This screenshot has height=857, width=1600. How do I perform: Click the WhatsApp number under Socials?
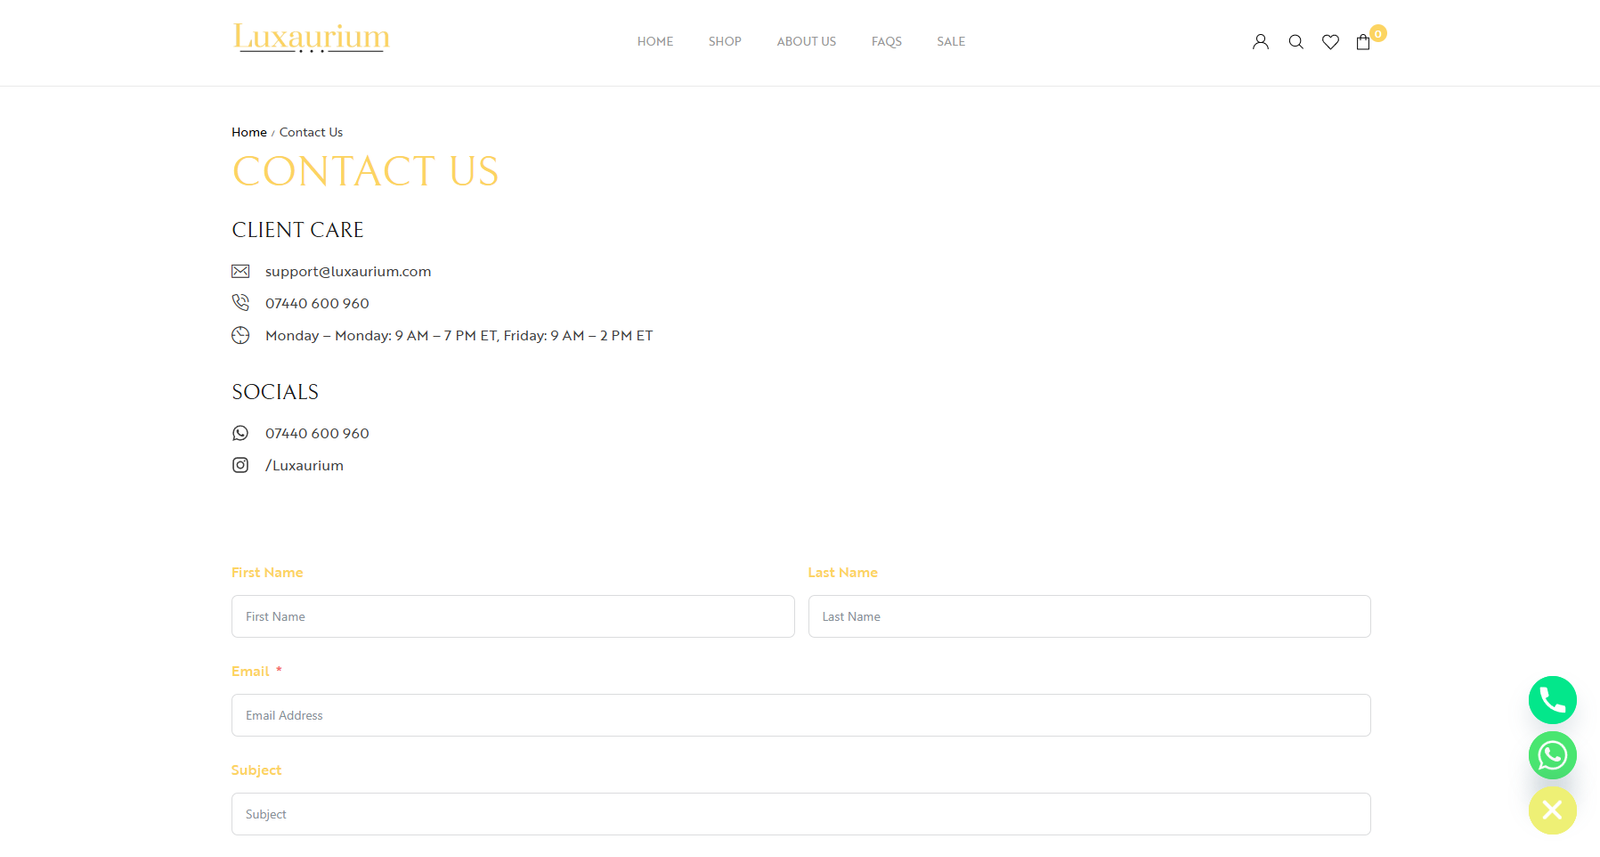click(317, 433)
